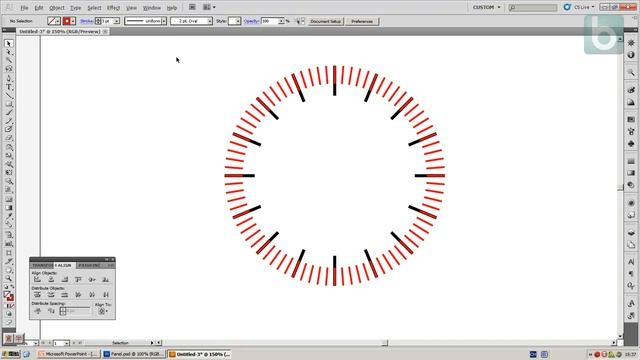Image resolution: width=640 pixels, height=360 pixels.
Task: Open the stroke color dropdown in control bar
Action: [x=73, y=21]
